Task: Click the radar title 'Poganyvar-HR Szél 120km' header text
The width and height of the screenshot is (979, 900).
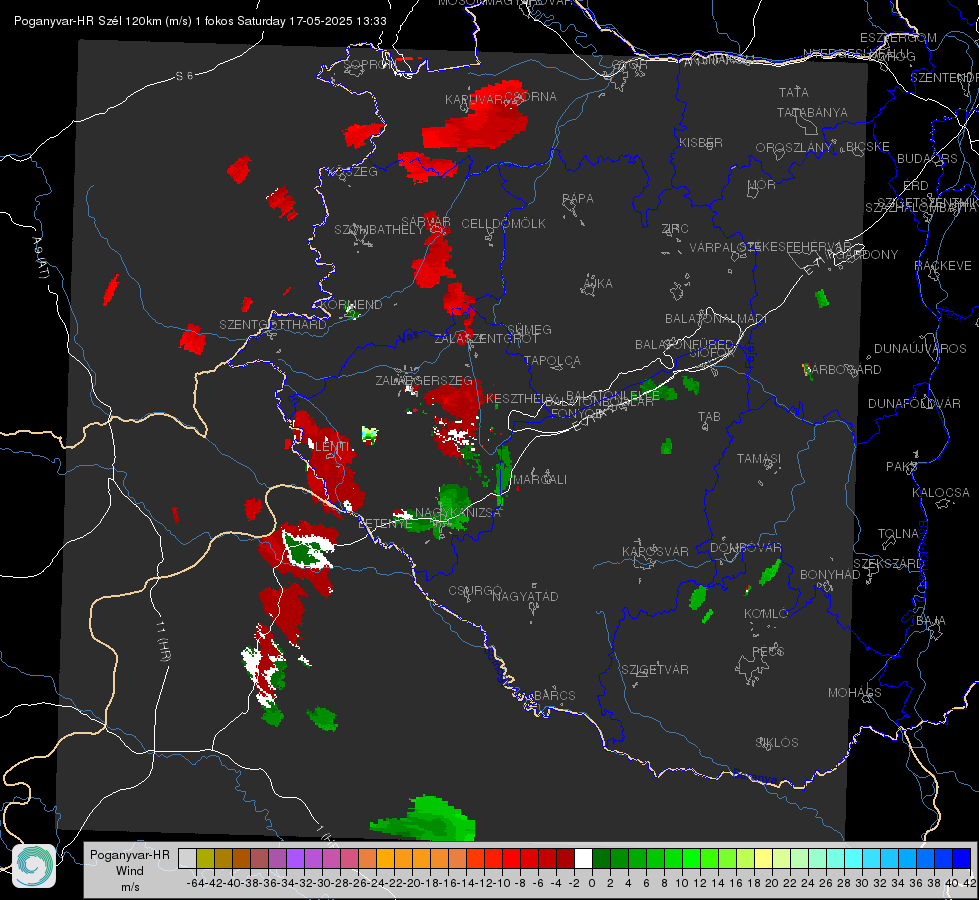Action: coord(200,21)
